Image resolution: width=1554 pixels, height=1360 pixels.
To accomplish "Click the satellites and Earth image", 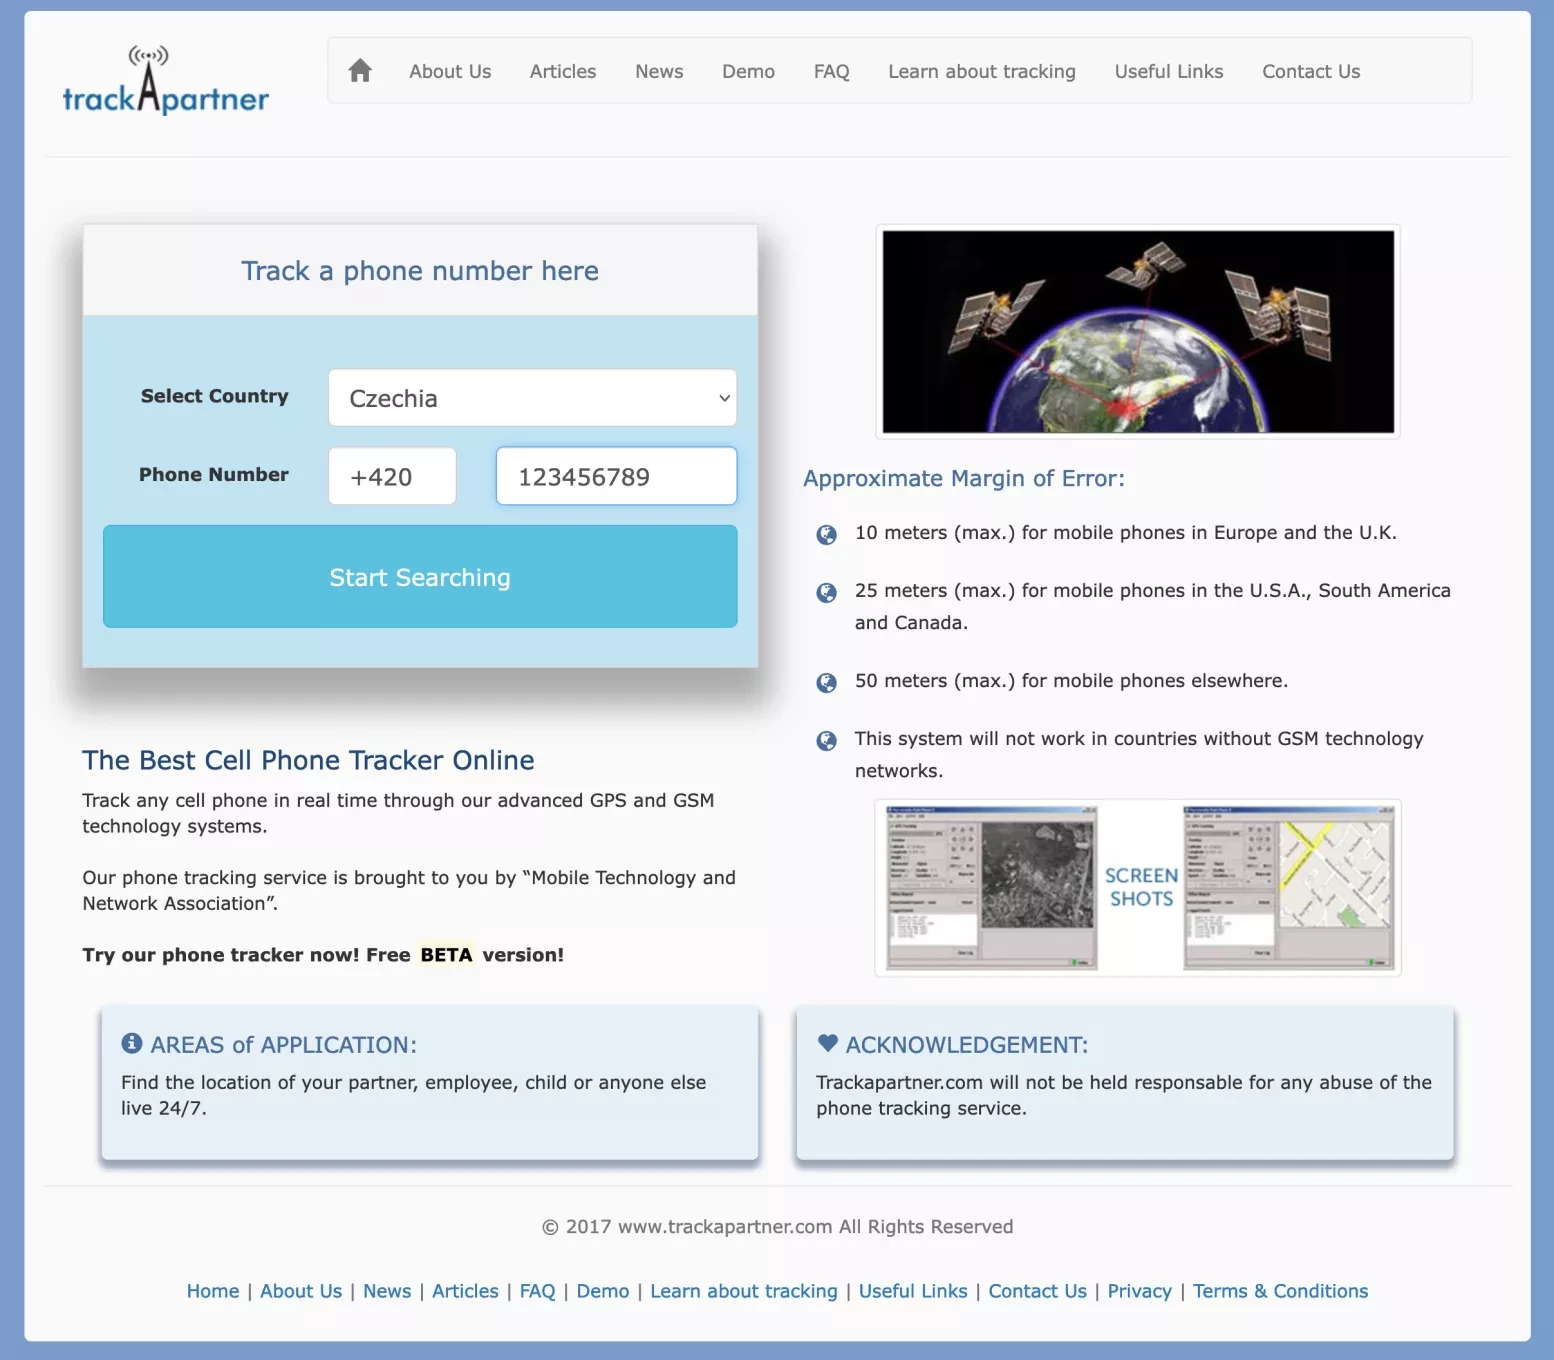I will [1138, 332].
